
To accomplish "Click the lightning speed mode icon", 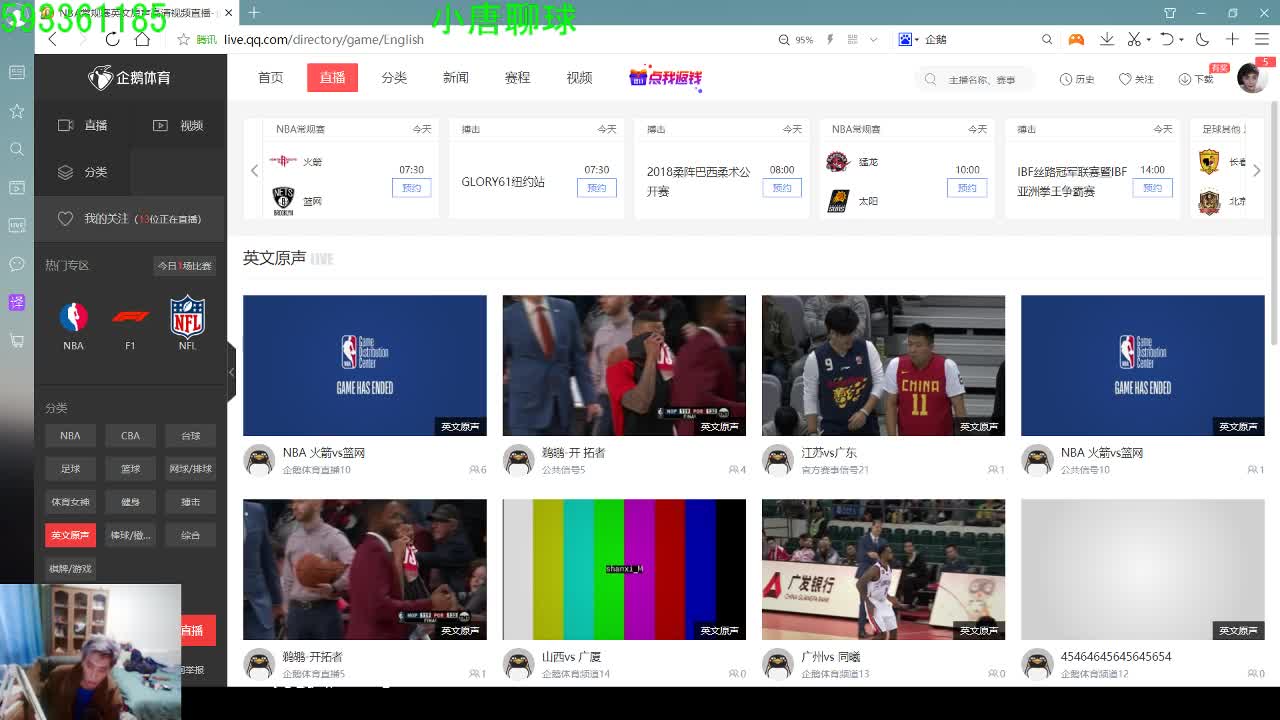I will tap(829, 40).
